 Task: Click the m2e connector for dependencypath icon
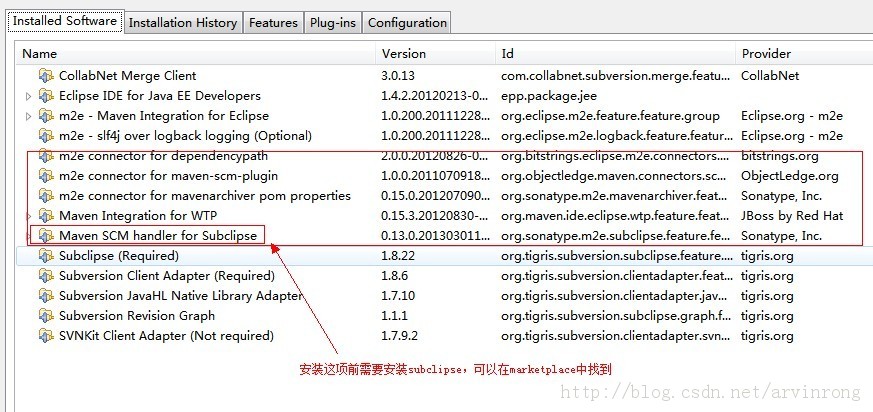(x=46, y=156)
